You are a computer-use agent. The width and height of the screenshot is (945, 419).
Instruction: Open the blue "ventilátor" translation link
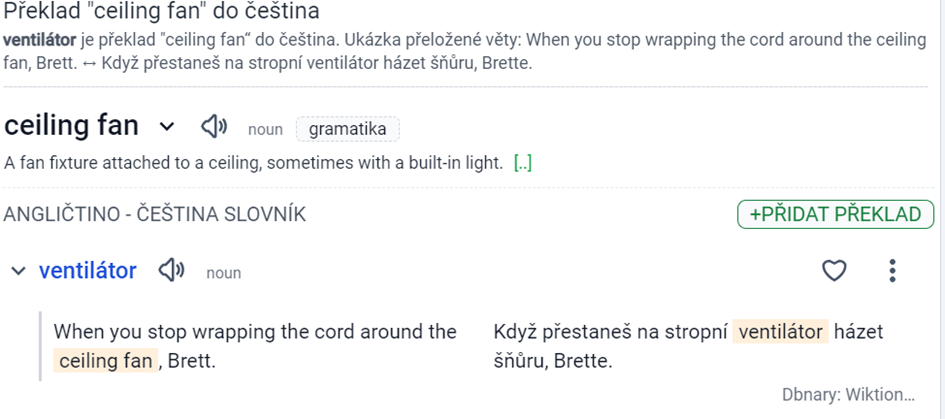click(x=88, y=271)
